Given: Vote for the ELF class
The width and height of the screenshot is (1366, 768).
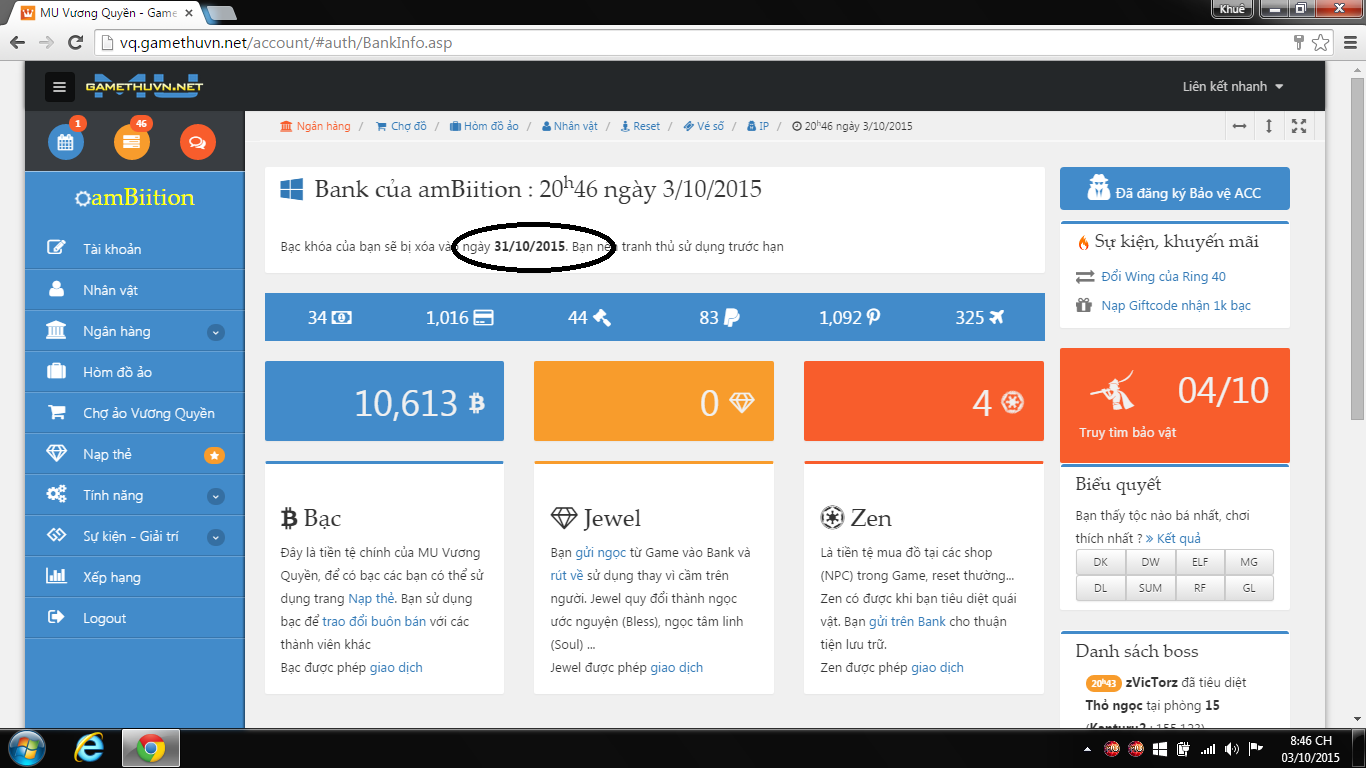Looking at the screenshot, I should (1199, 562).
